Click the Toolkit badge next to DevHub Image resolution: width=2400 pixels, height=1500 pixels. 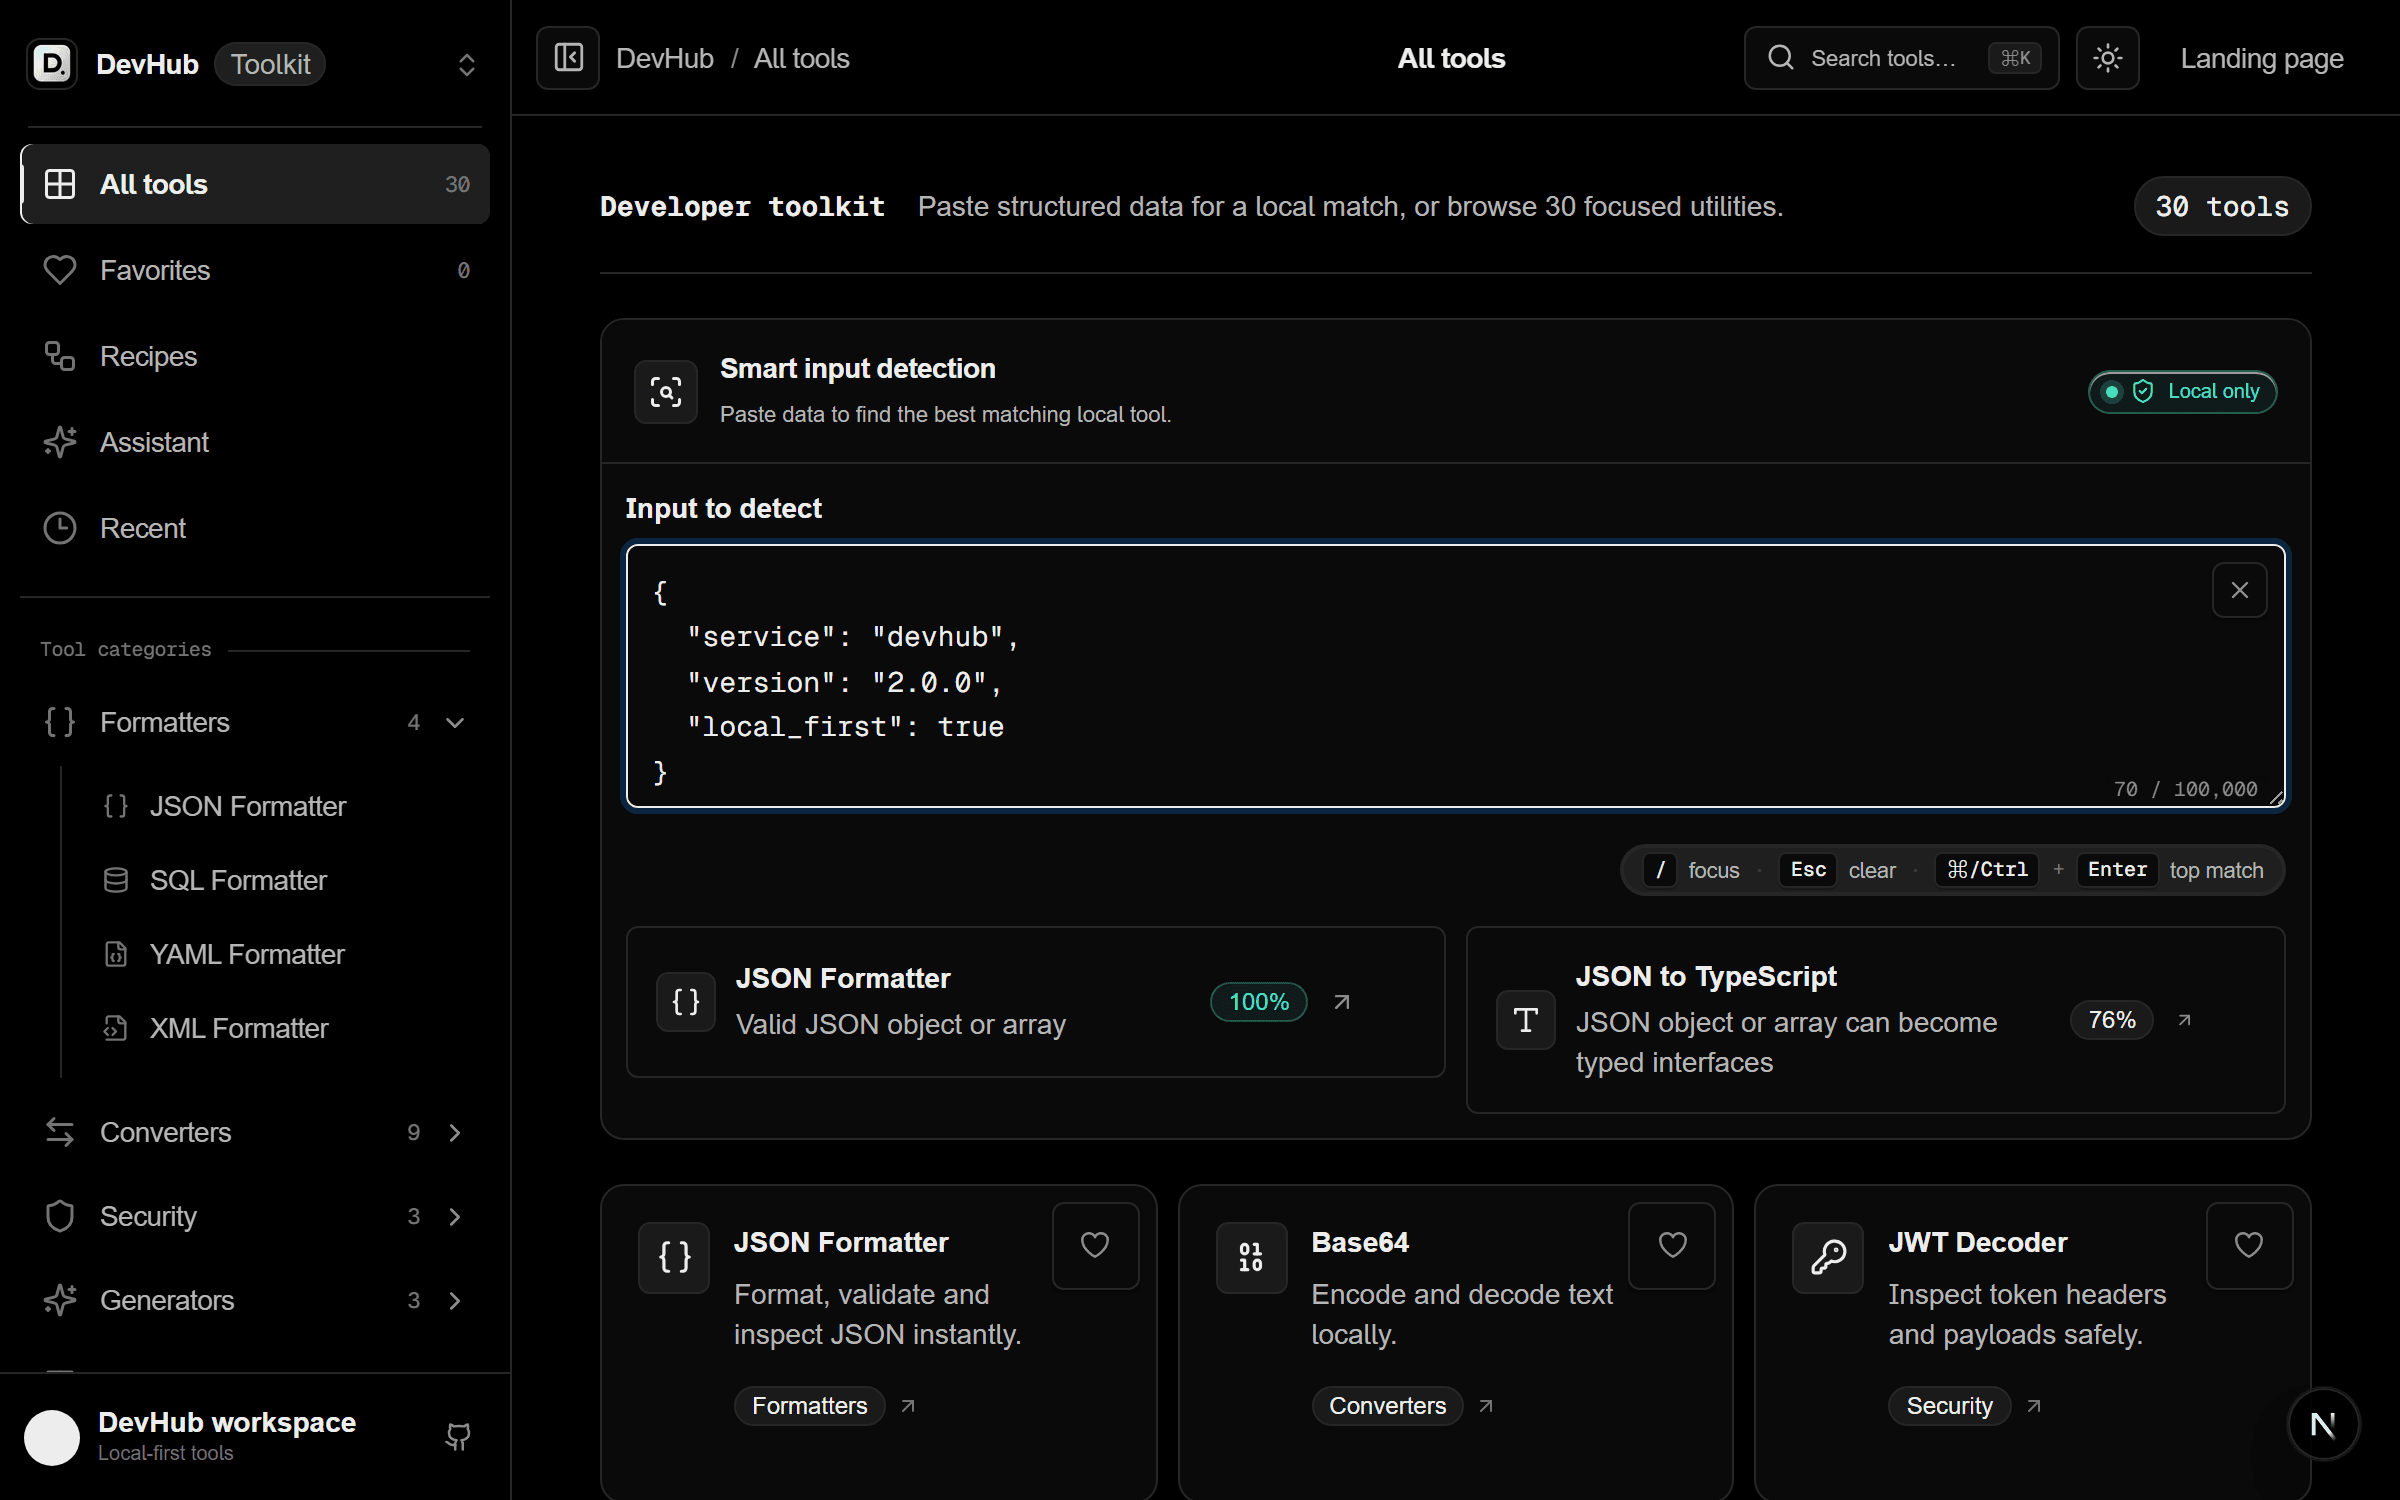click(270, 64)
